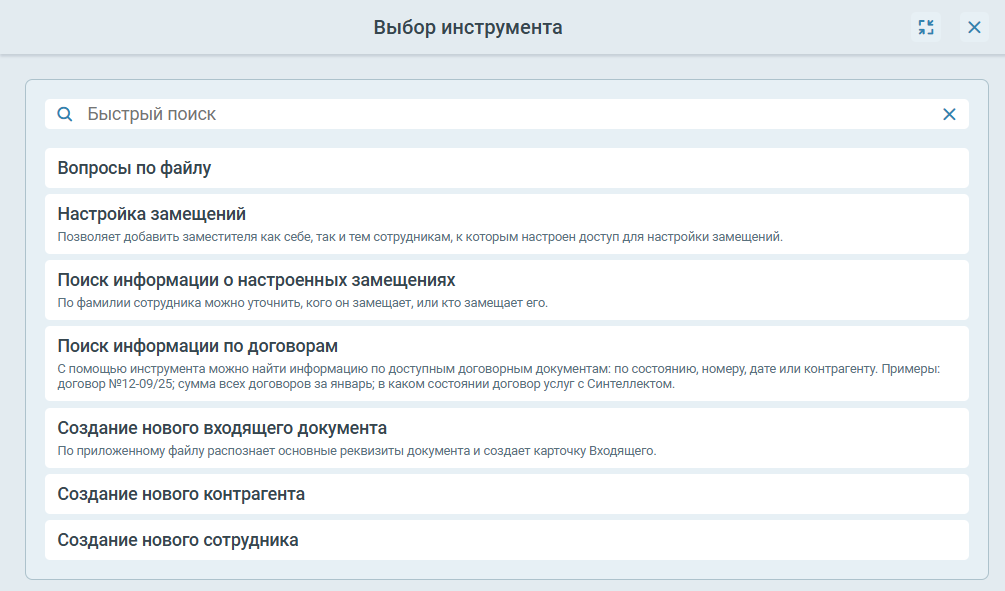Click description 'По фамилии сотрудника можно уточнить...'
This screenshot has width=1005, height=591.
tap(303, 303)
